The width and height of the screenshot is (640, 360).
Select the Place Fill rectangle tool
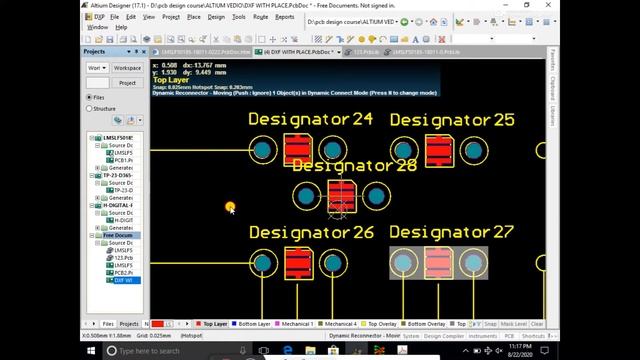[393, 40]
